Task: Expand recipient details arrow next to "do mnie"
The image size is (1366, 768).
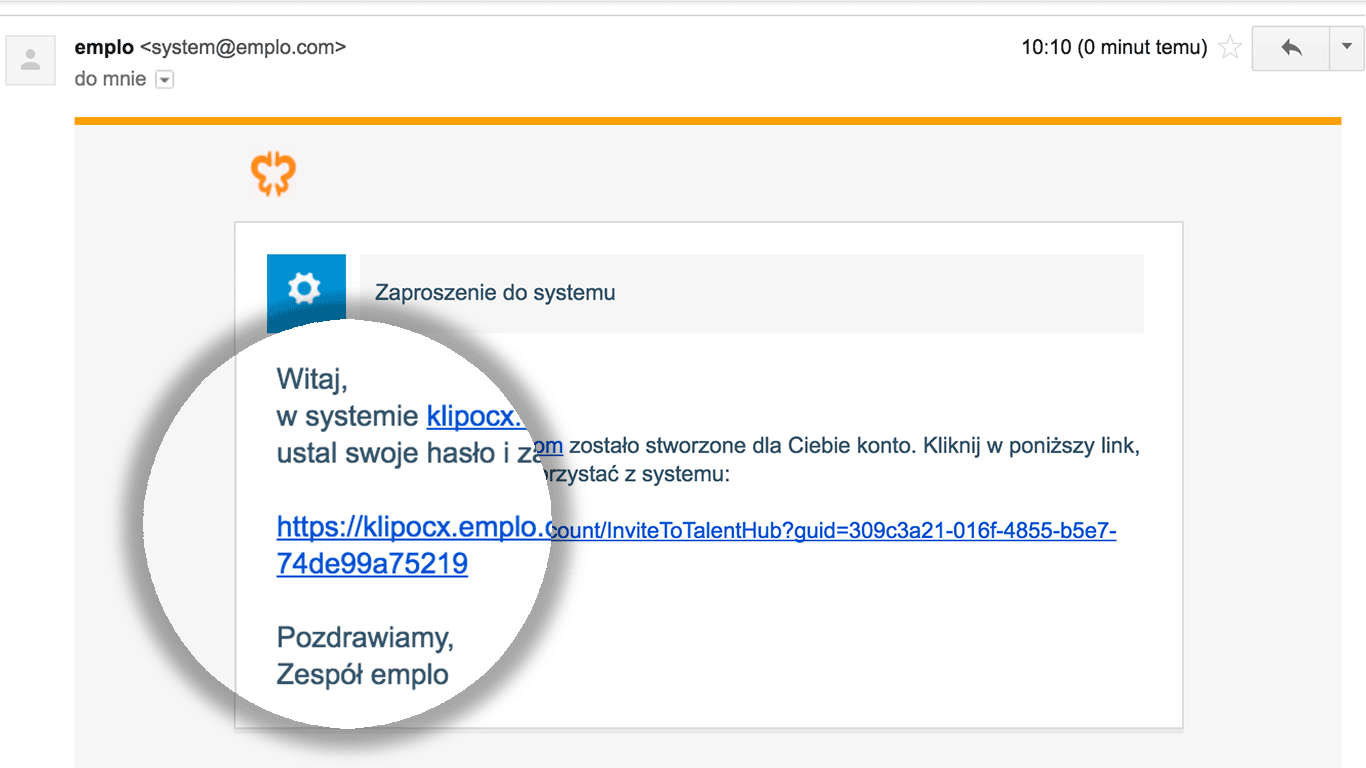Action: 165,80
